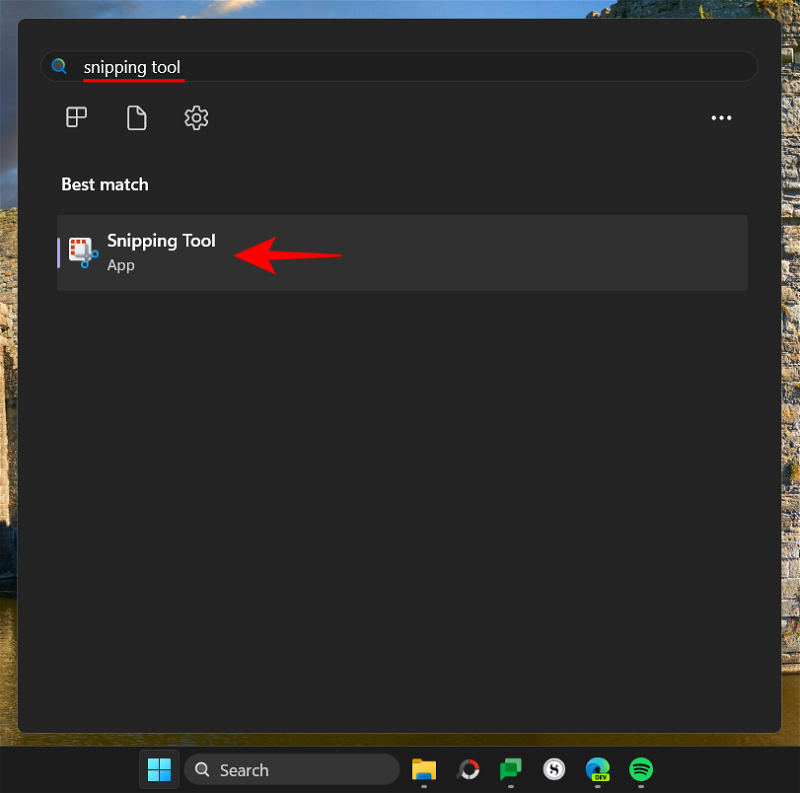This screenshot has width=800, height=793.
Task: Open Spotify from the taskbar
Action: click(641, 769)
